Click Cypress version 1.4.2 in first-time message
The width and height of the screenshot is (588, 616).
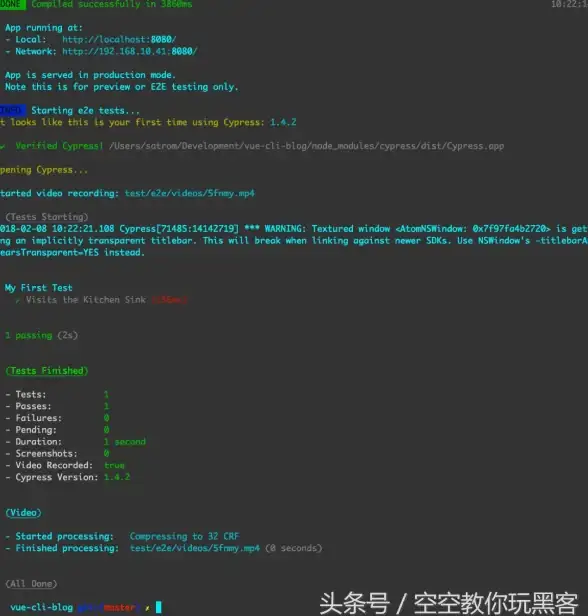pyautogui.click(x=283, y=122)
